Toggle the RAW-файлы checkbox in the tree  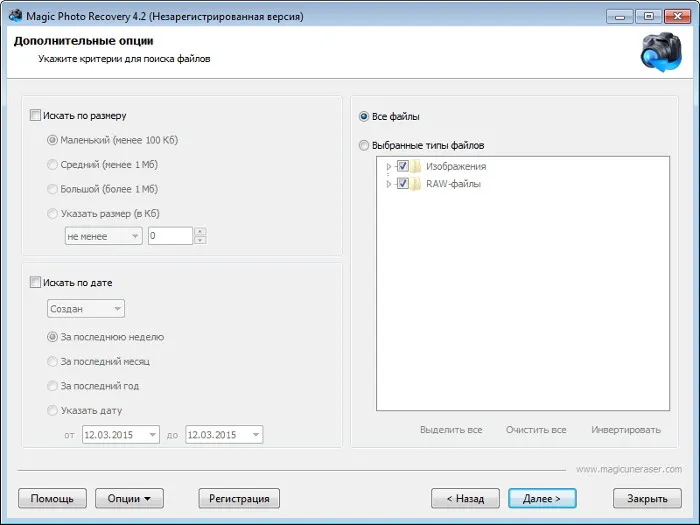[403, 183]
